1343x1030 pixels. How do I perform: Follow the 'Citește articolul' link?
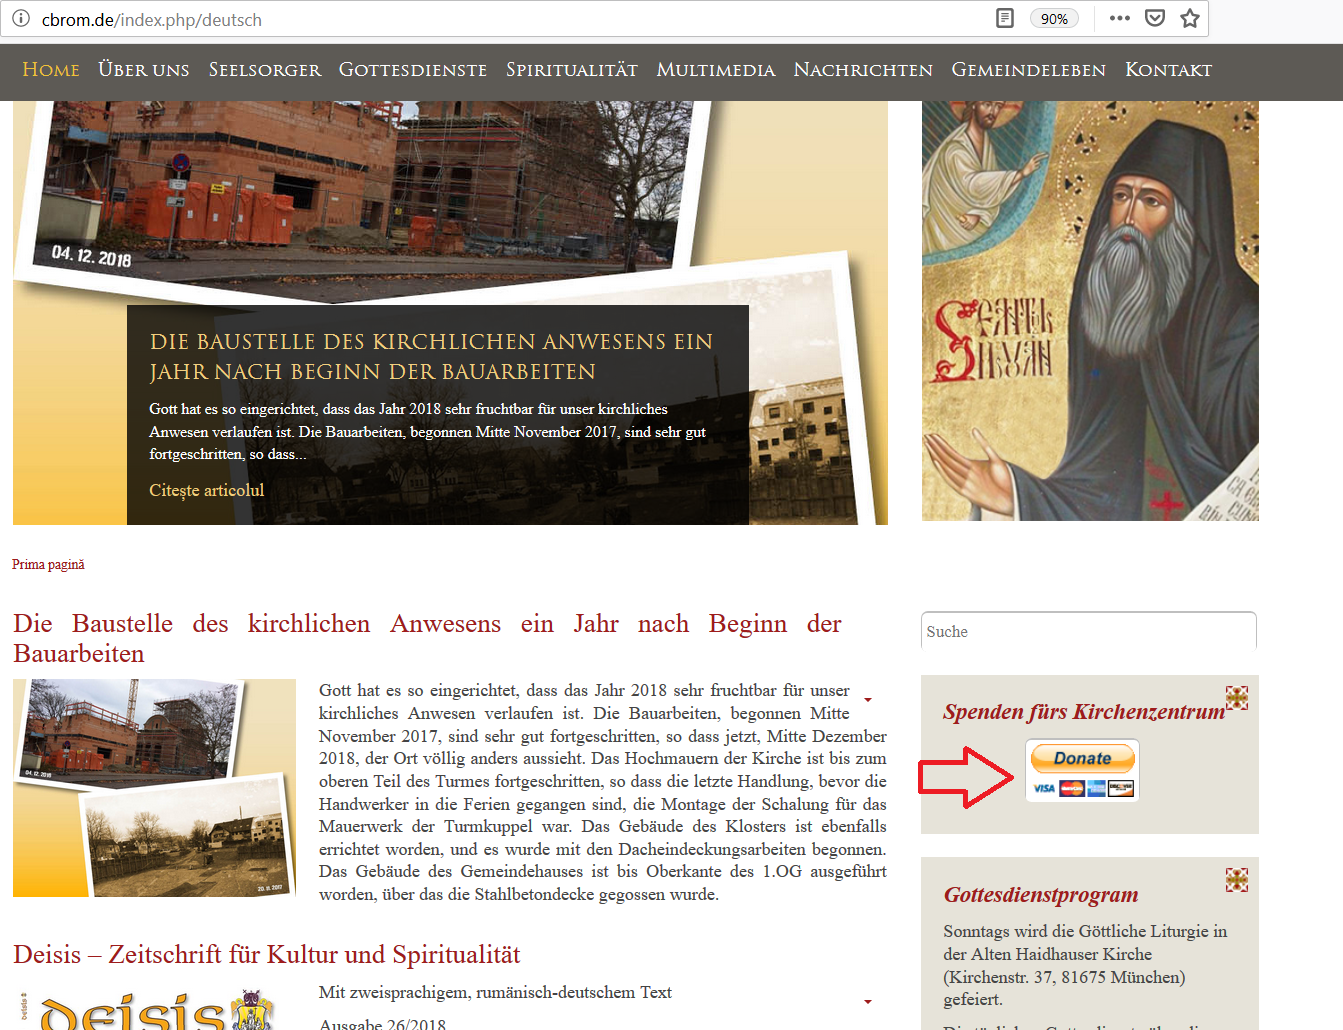pyautogui.click(x=206, y=490)
